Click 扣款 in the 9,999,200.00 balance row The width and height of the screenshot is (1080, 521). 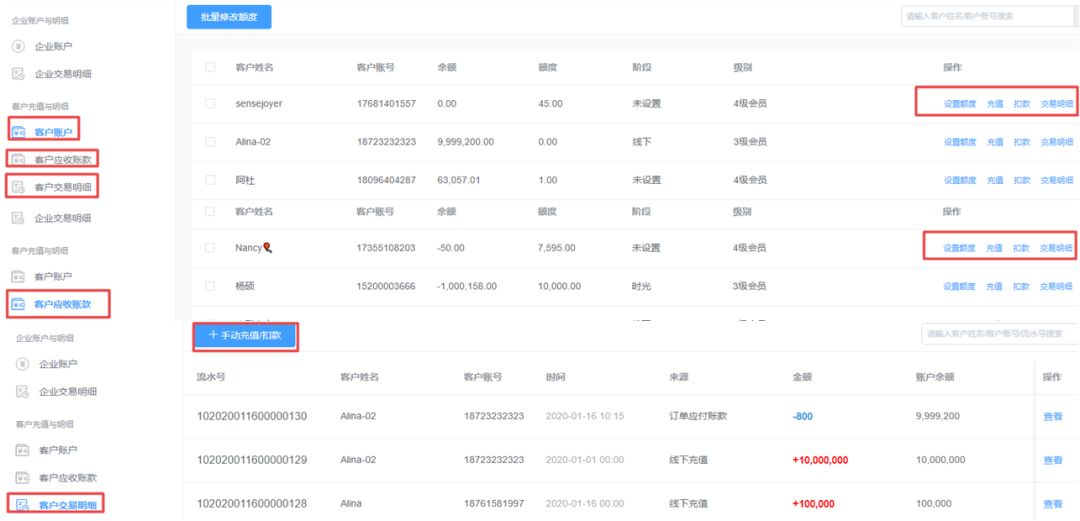pyautogui.click(x=1021, y=142)
